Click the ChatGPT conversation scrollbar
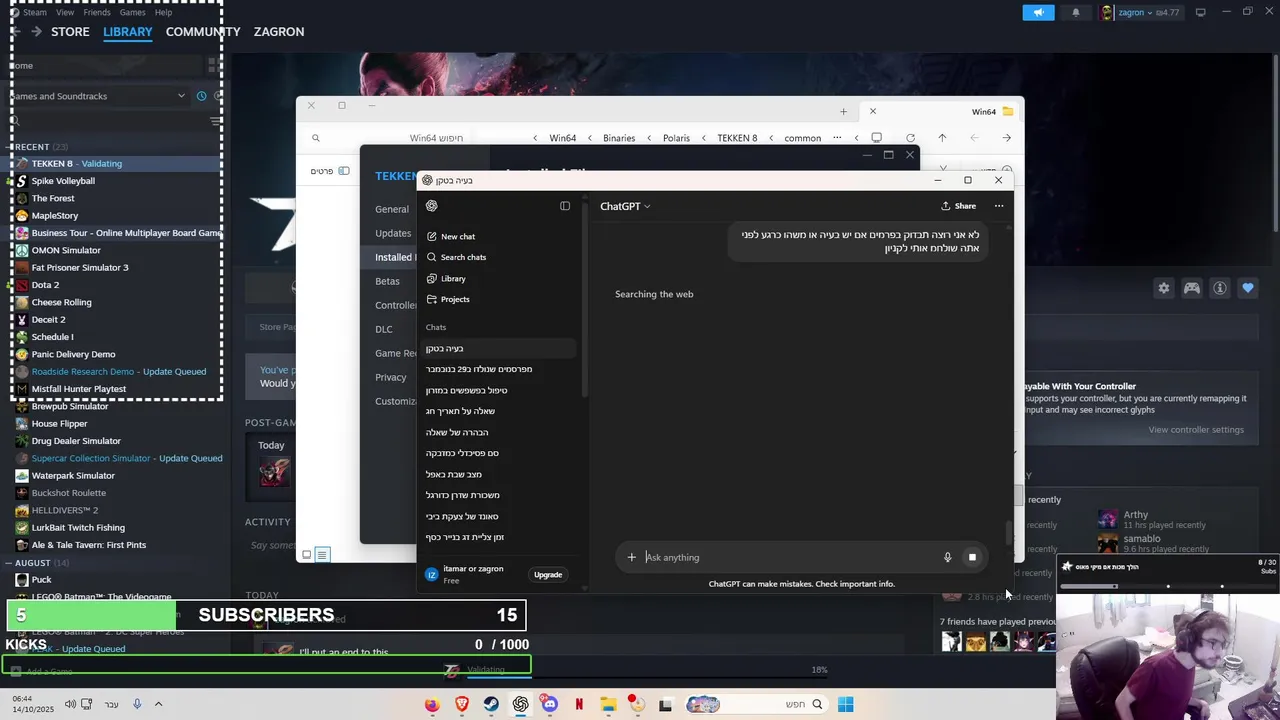 coord(1008,534)
